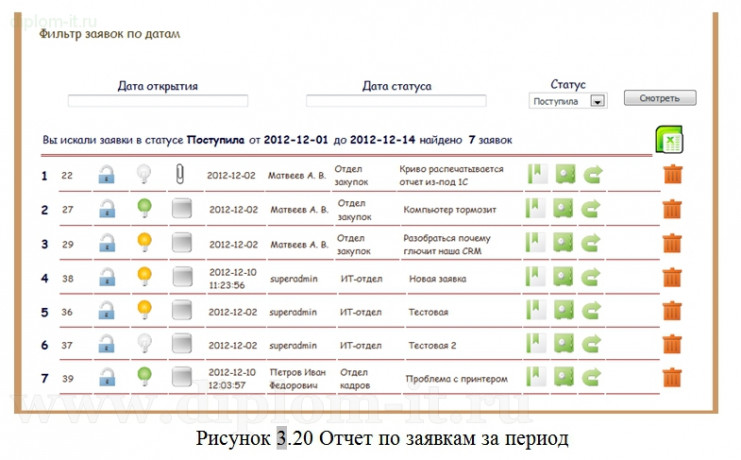Viewport: 741px width, 460px height.
Task: Click the text "Проблема с принтером"
Action: [x=457, y=379]
